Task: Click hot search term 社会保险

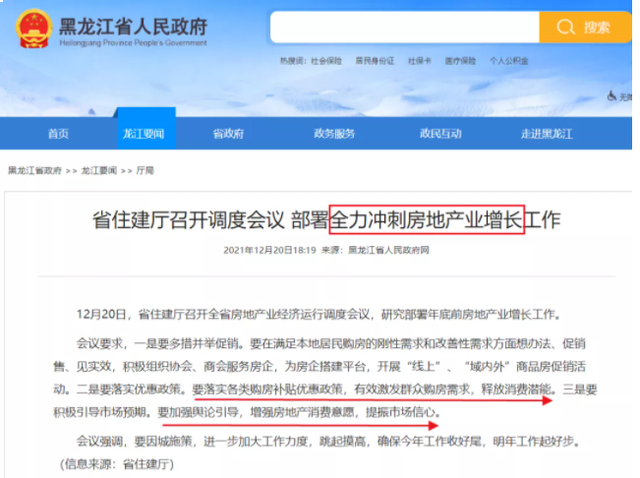Action: tap(326, 61)
